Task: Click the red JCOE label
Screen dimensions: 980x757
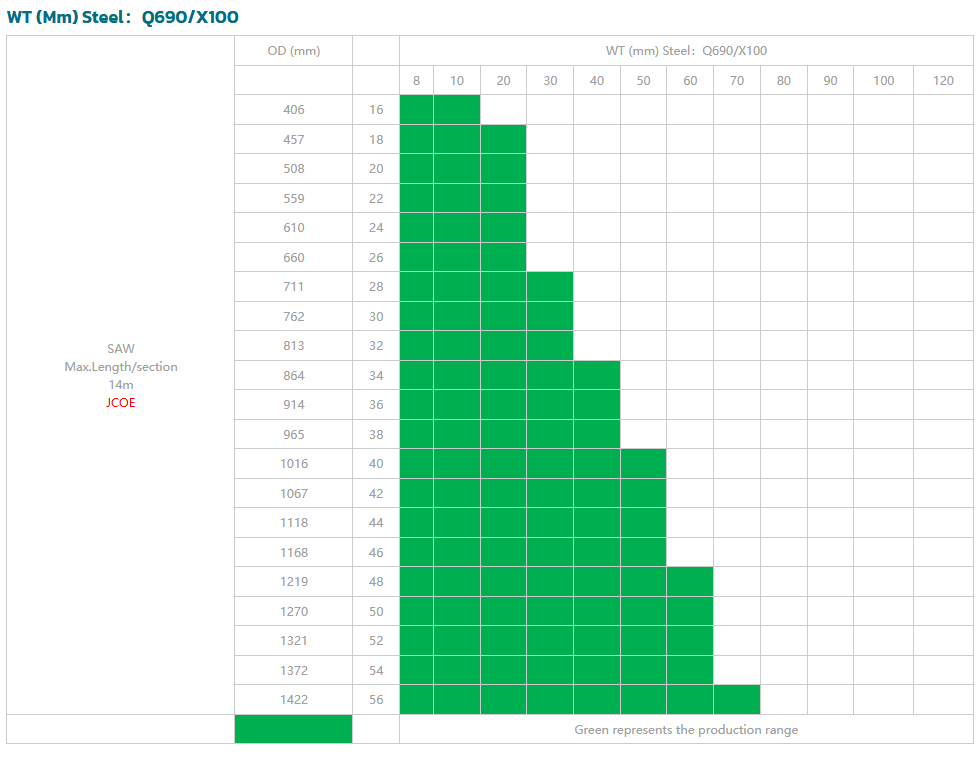Action: pyautogui.click(x=120, y=403)
